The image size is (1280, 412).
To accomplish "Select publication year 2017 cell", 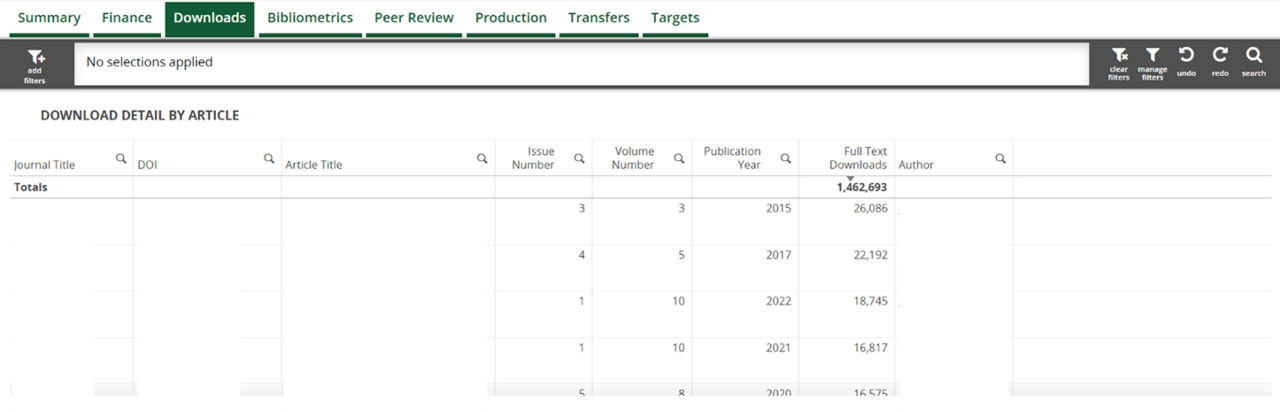I will [x=779, y=255].
